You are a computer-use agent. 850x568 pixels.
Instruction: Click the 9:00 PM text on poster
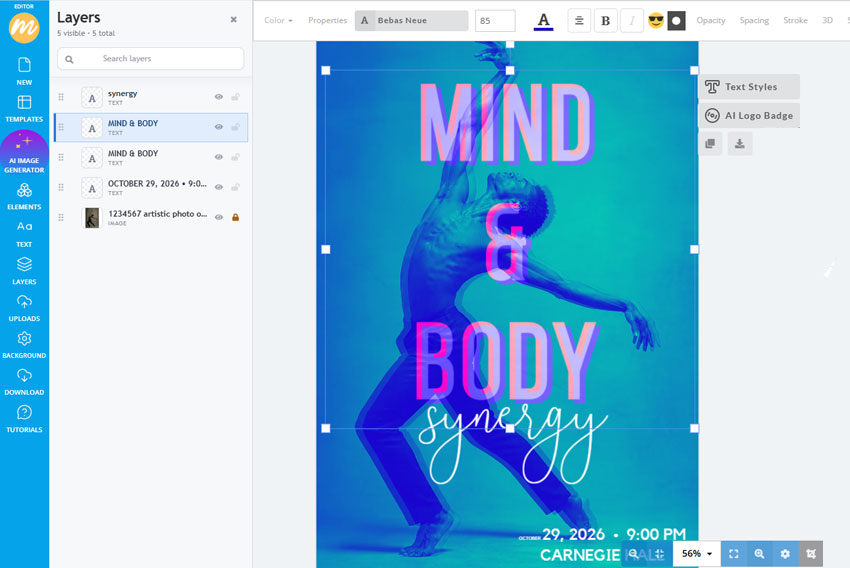click(656, 534)
